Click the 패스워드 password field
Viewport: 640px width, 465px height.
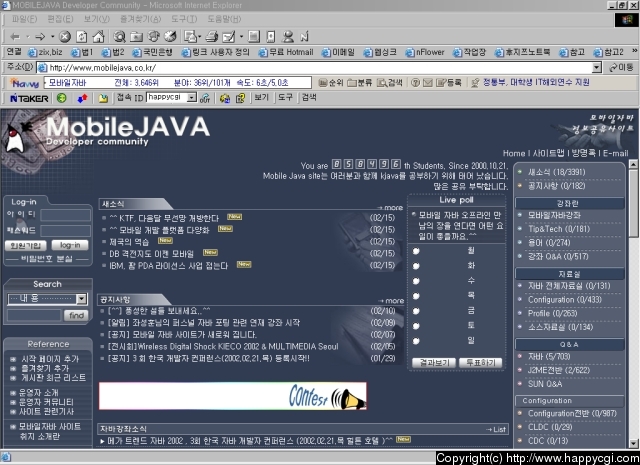(x=65, y=231)
